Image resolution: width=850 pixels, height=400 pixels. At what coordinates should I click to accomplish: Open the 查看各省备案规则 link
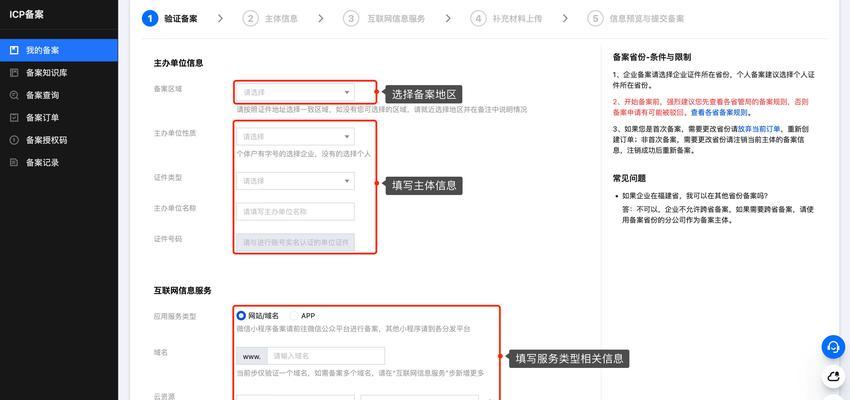[x=719, y=113]
